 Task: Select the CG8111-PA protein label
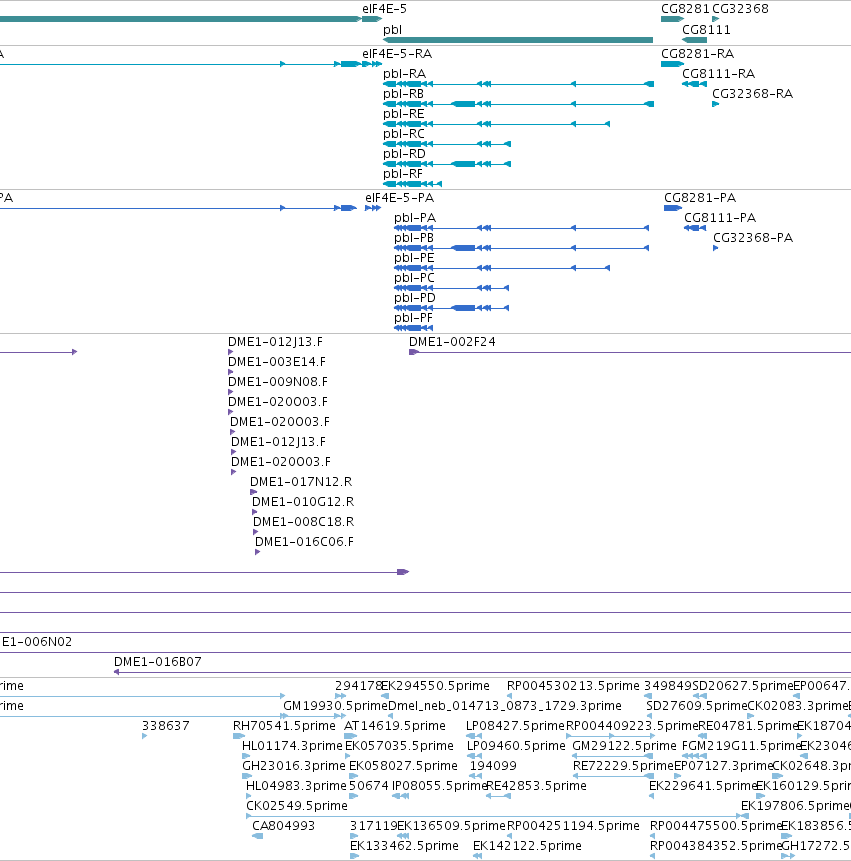(720, 218)
